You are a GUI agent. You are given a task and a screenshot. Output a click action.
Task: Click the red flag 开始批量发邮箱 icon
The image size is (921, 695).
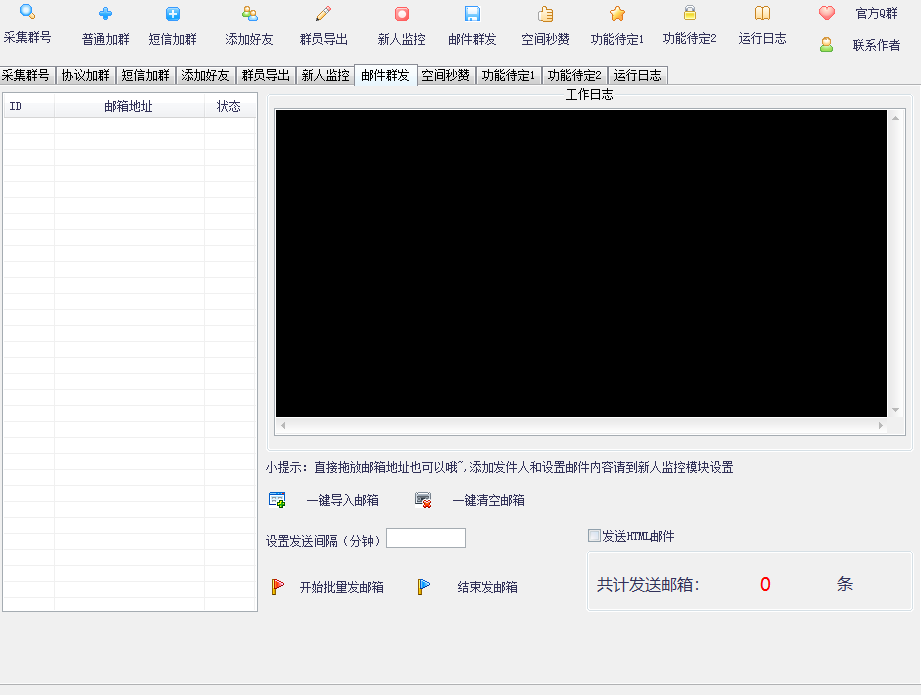277,586
